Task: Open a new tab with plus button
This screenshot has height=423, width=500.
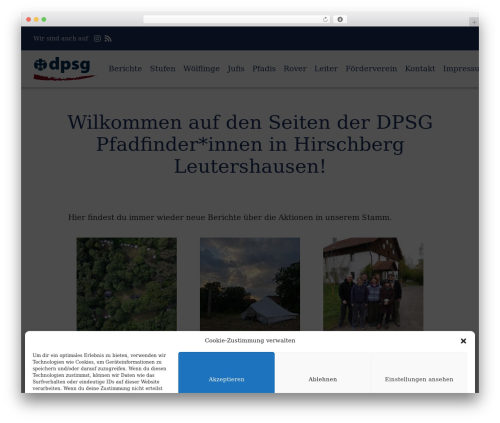Action: pyautogui.click(x=474, y=22)
